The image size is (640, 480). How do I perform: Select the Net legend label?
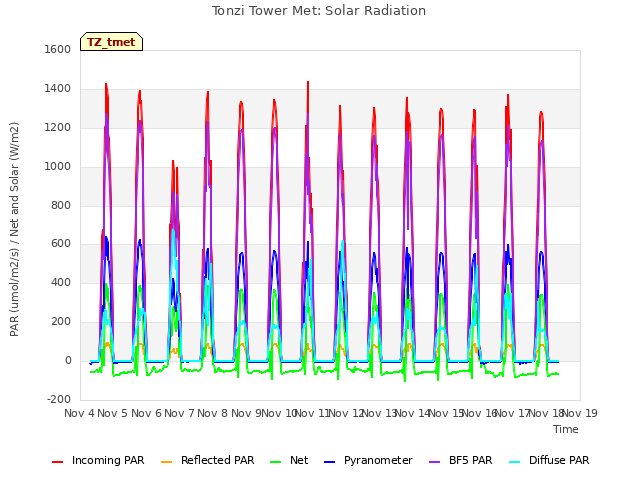pyautogui.click(x=299, y=460)
